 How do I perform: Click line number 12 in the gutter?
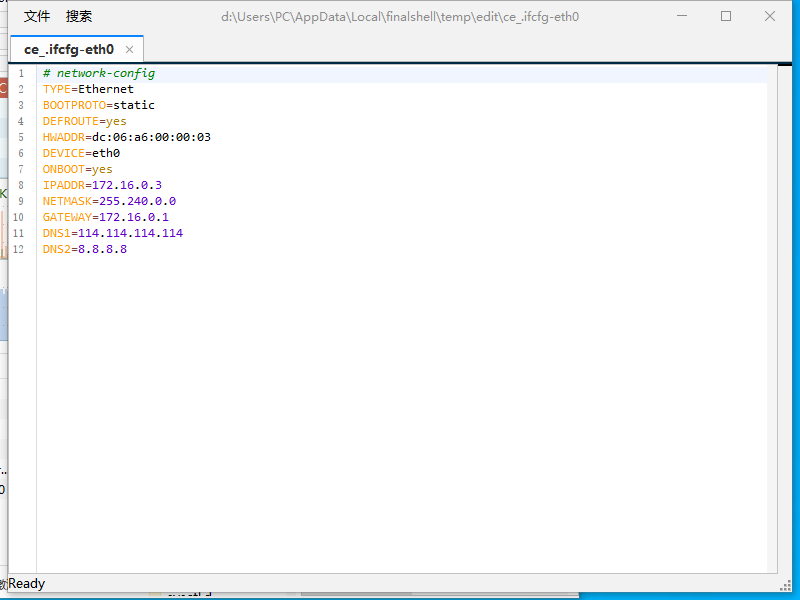[x=18, y=249]
